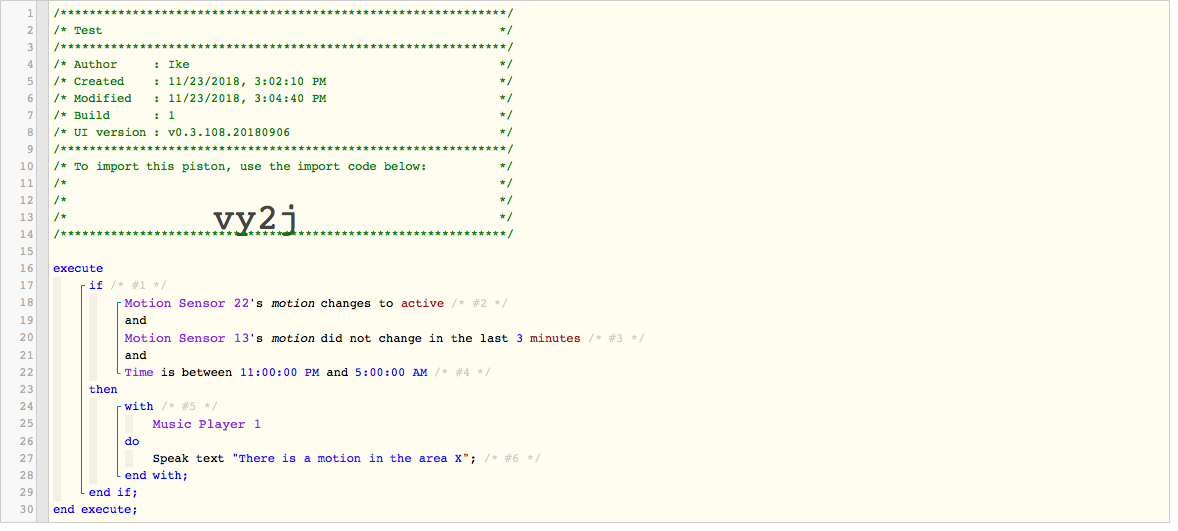Screen dimensions: 1178x531
Task: Click the 'Created' date comment on line 5
Action: pos(283,81)
